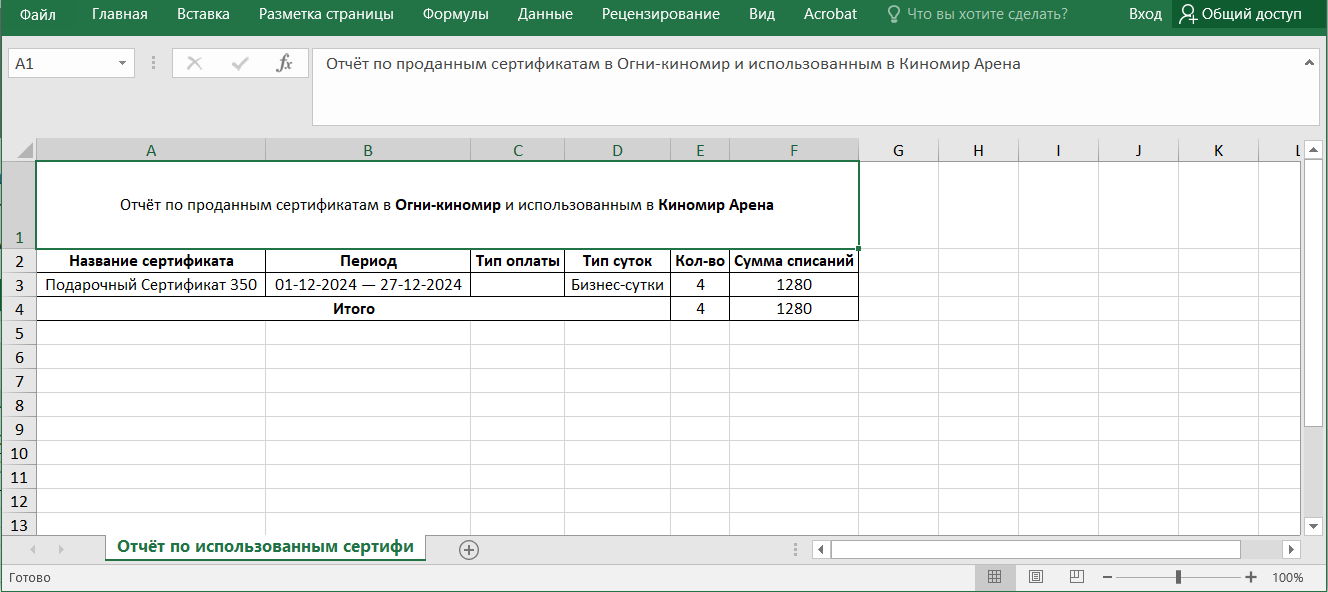1328x592 pixels.
Task: Nudge the vertical scrollbar down with its arrow
Action: pyautogui.click(x=1313, y=525)
